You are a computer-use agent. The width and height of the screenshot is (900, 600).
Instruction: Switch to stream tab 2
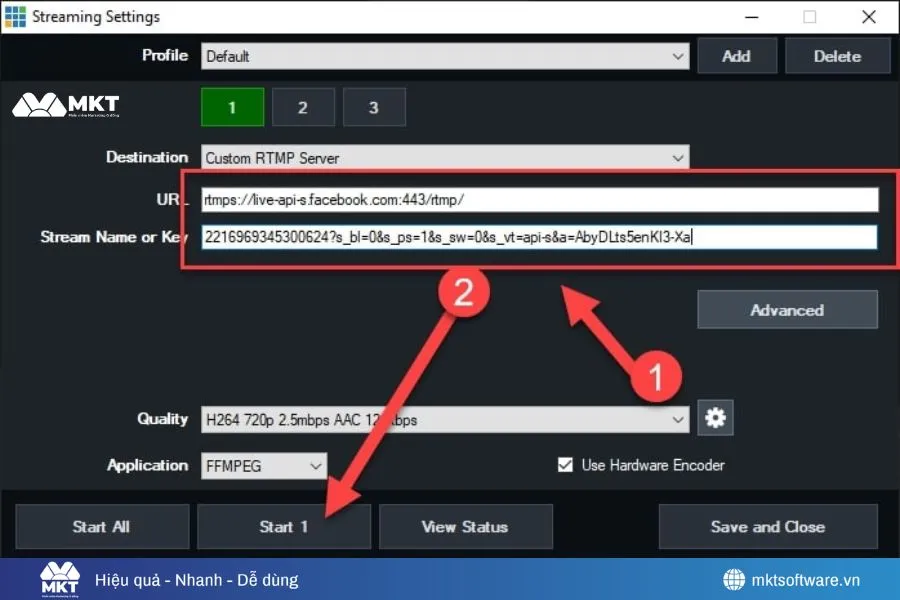pyautogui.click(x=303, y=107)
